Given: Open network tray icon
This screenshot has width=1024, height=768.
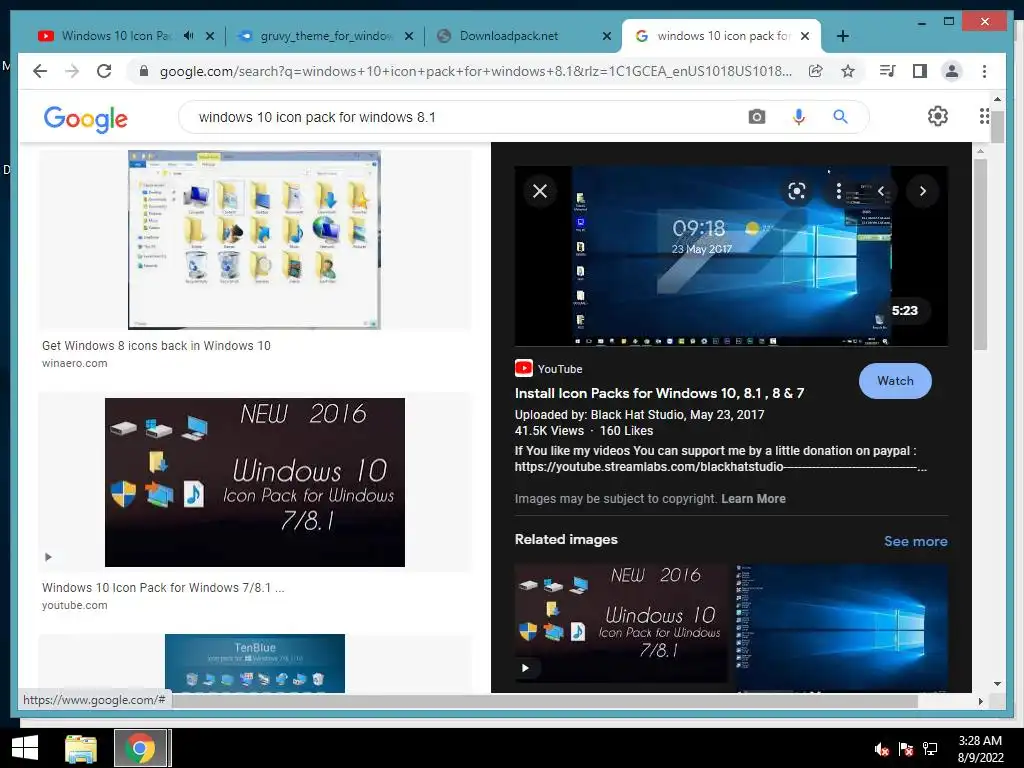Looking at the screenshot, I should [930, 749].
